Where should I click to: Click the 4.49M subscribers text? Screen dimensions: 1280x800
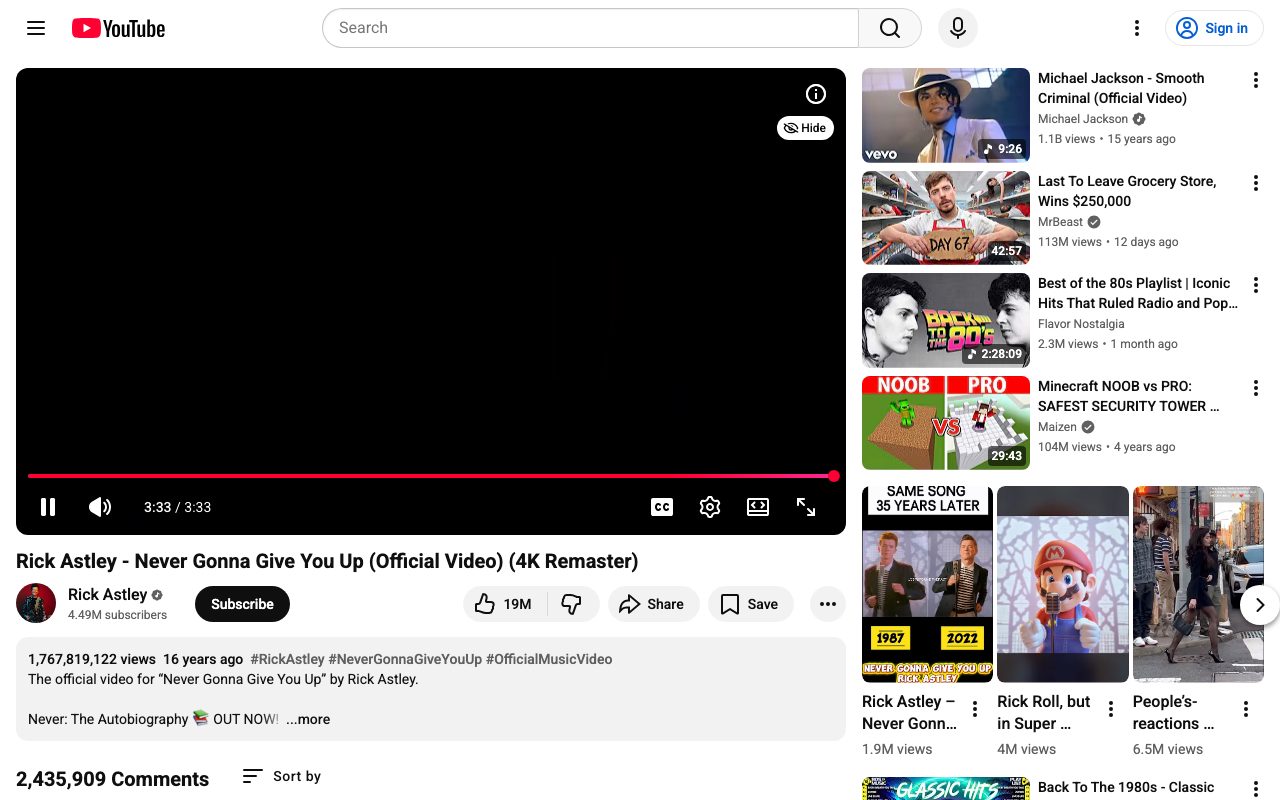click(x=118, y=615)
